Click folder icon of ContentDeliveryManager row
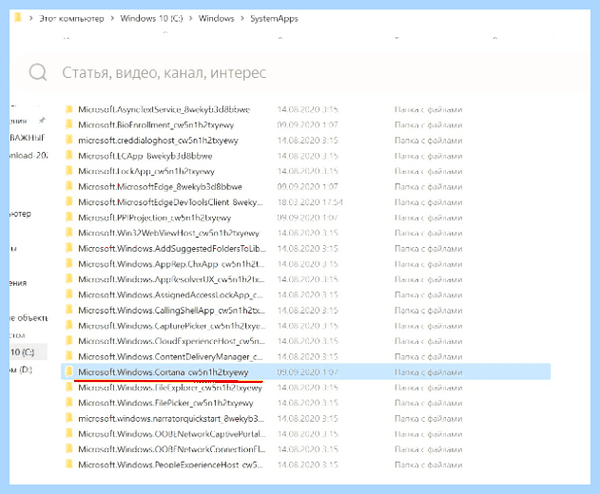The width and height of the screenshot is (600, 494). coord(69,356)
